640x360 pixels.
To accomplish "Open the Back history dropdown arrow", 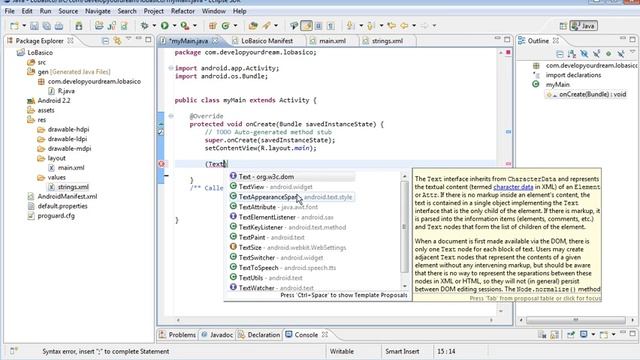I will click(414, 26).
